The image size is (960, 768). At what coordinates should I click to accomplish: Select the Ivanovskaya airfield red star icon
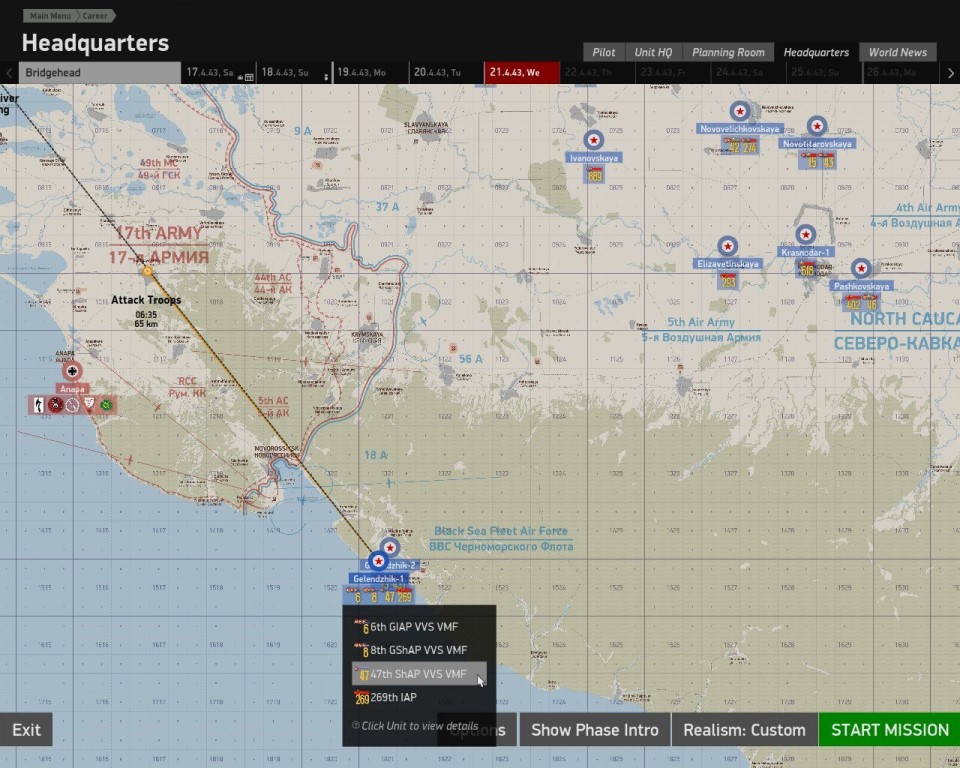tap(593, 140)
